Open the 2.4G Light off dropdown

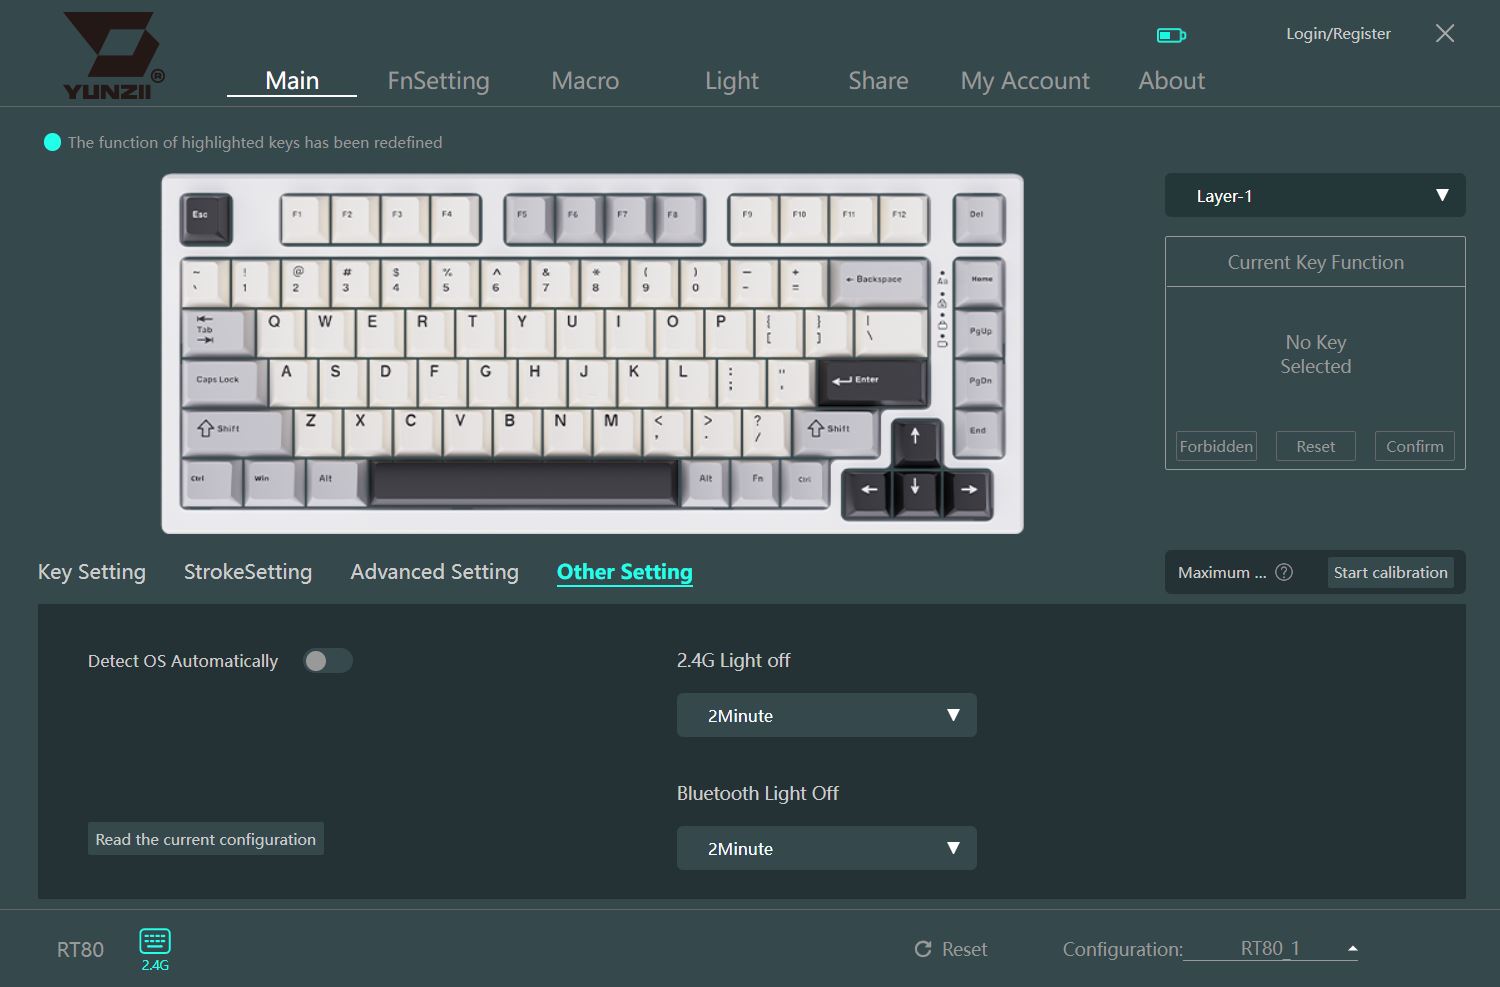[x=827, y=715]
